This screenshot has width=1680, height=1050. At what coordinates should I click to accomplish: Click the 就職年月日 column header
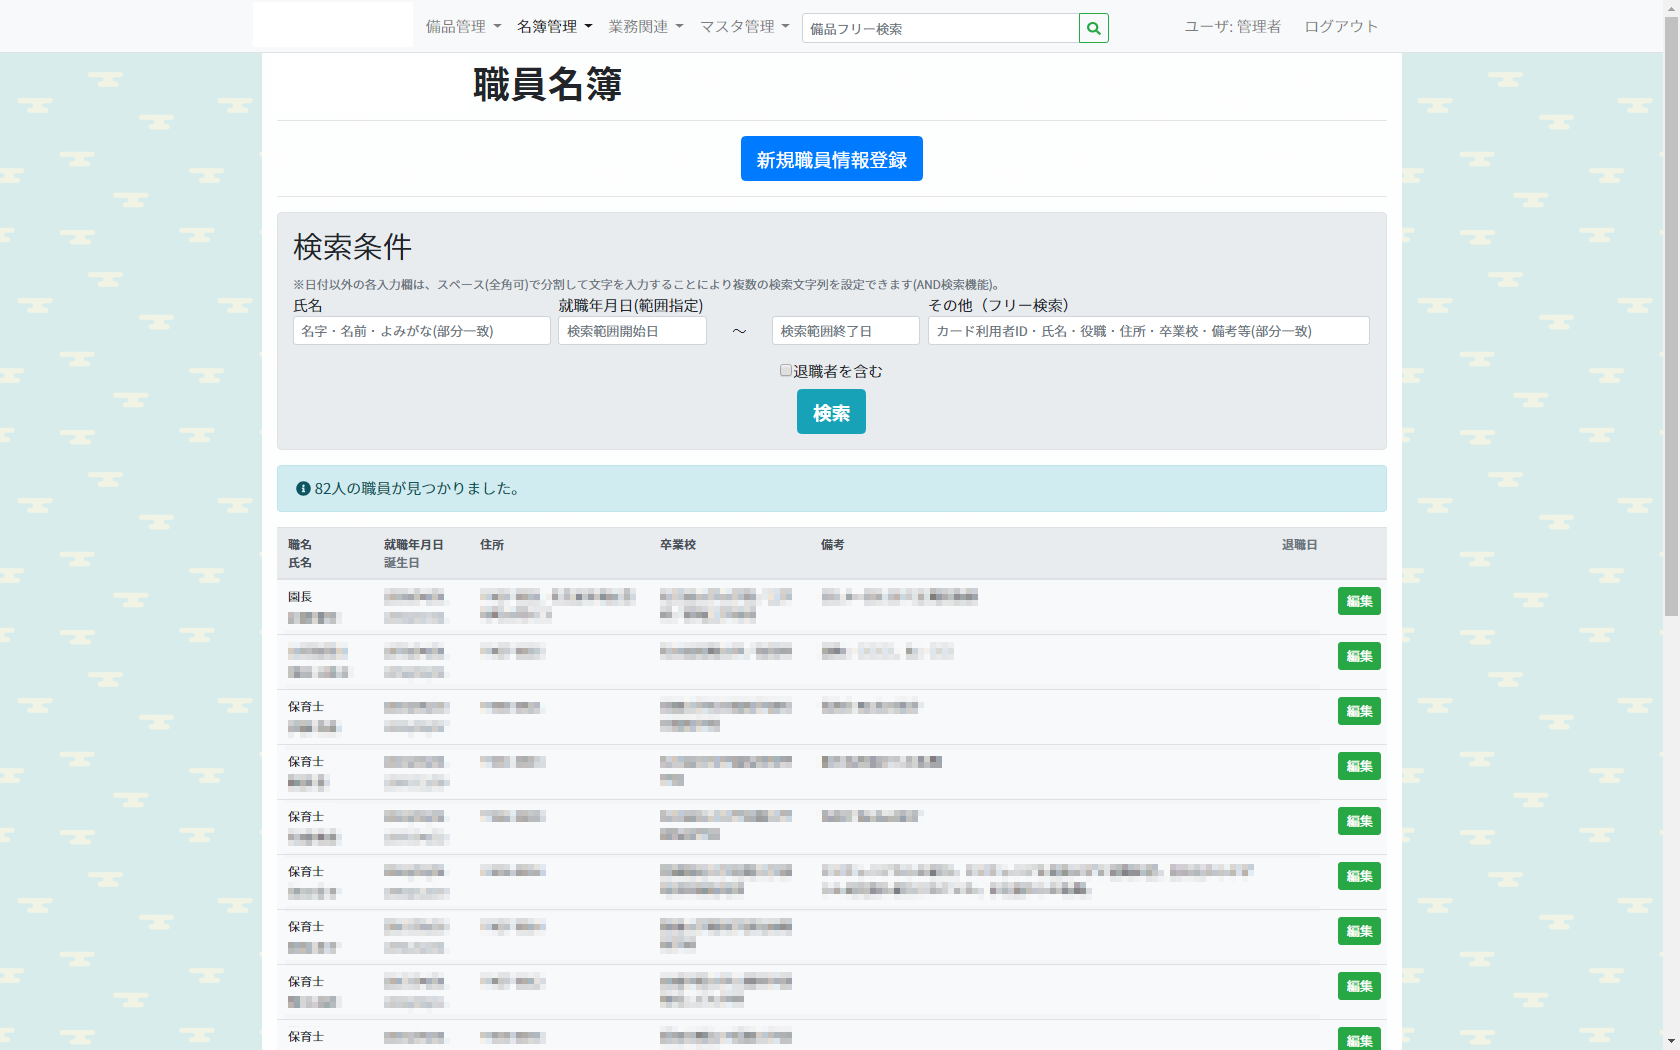[414, 545]
